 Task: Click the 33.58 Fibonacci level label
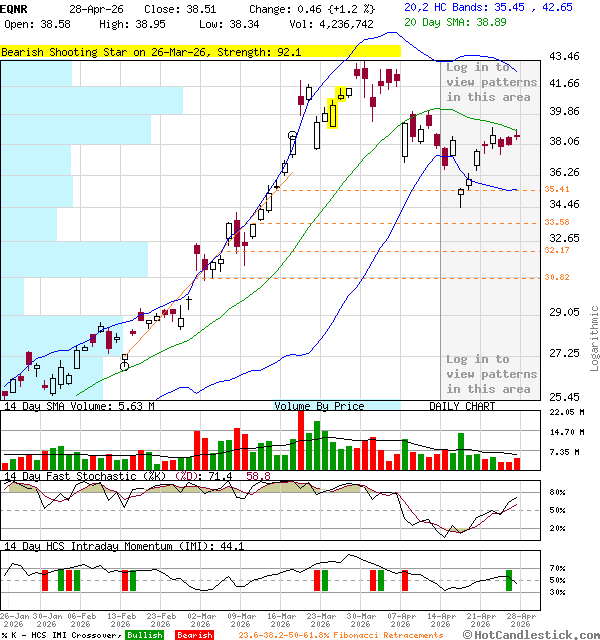tap(557, 222)
